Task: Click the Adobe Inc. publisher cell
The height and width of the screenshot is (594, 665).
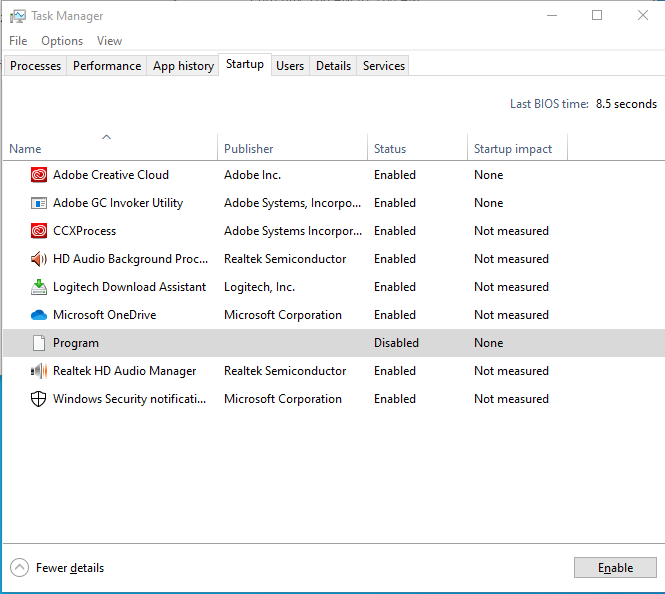Action: point(252,175)
